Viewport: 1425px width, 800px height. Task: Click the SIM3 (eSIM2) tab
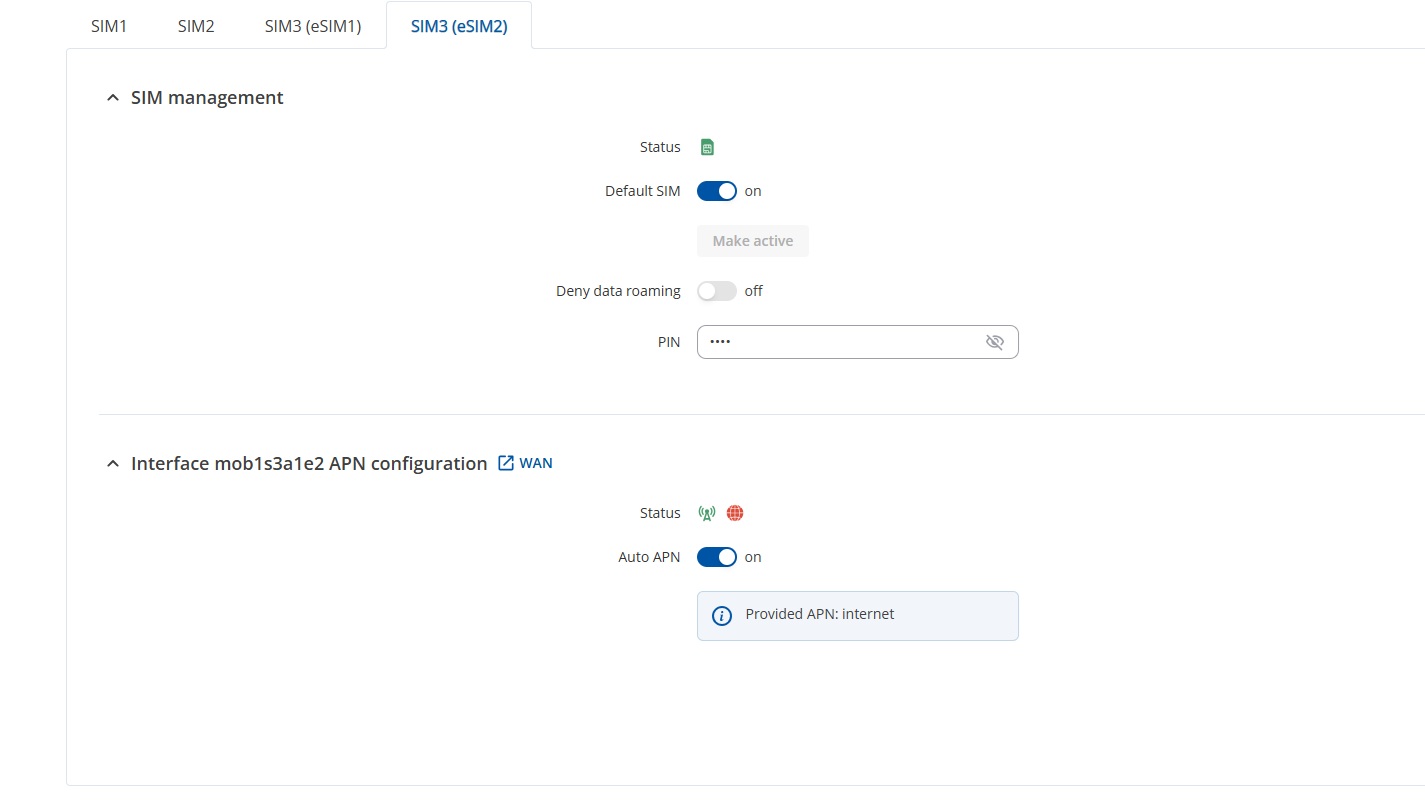click(459, 26)
